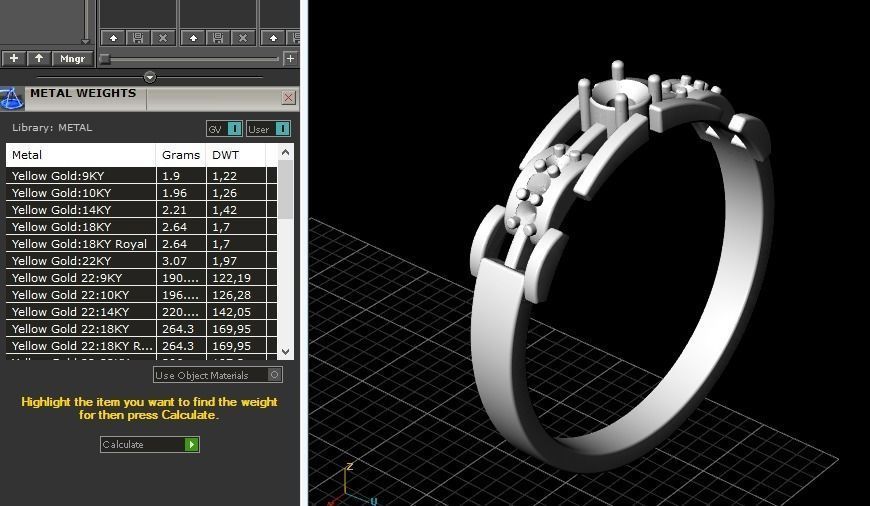Viewport: 870px width, 506px height.
Task: Click the 2.21 grams value cell
Action: click(181, 210)
